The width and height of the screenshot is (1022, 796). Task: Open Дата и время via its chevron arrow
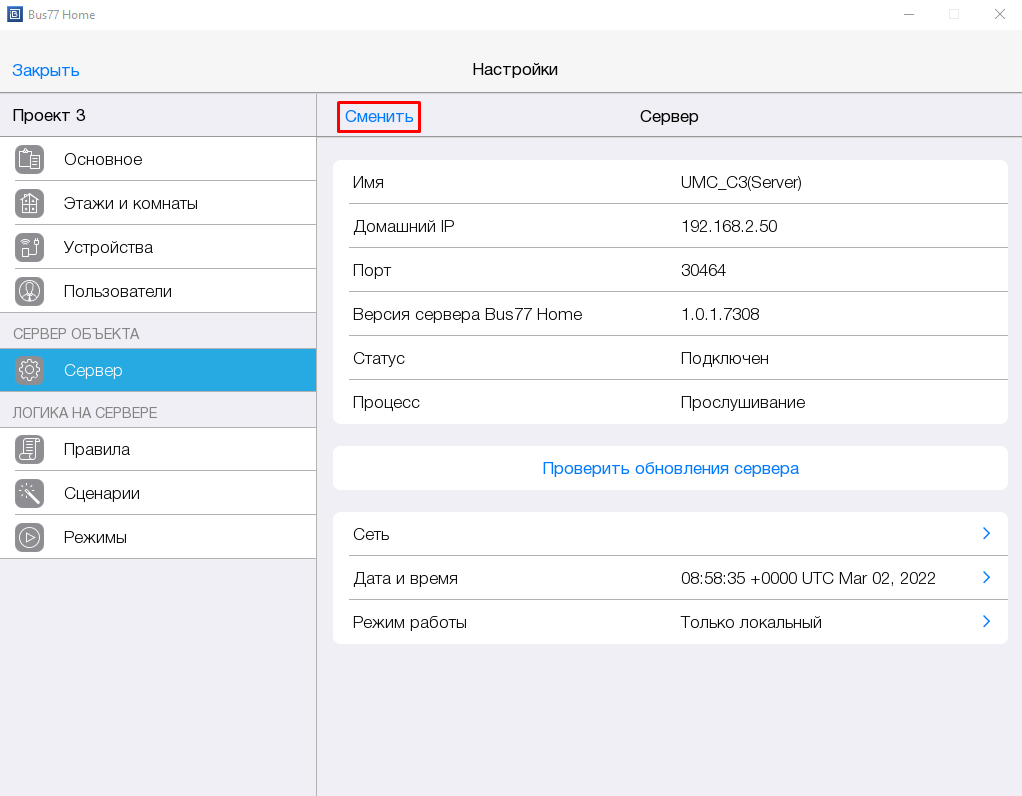[986, 578]
